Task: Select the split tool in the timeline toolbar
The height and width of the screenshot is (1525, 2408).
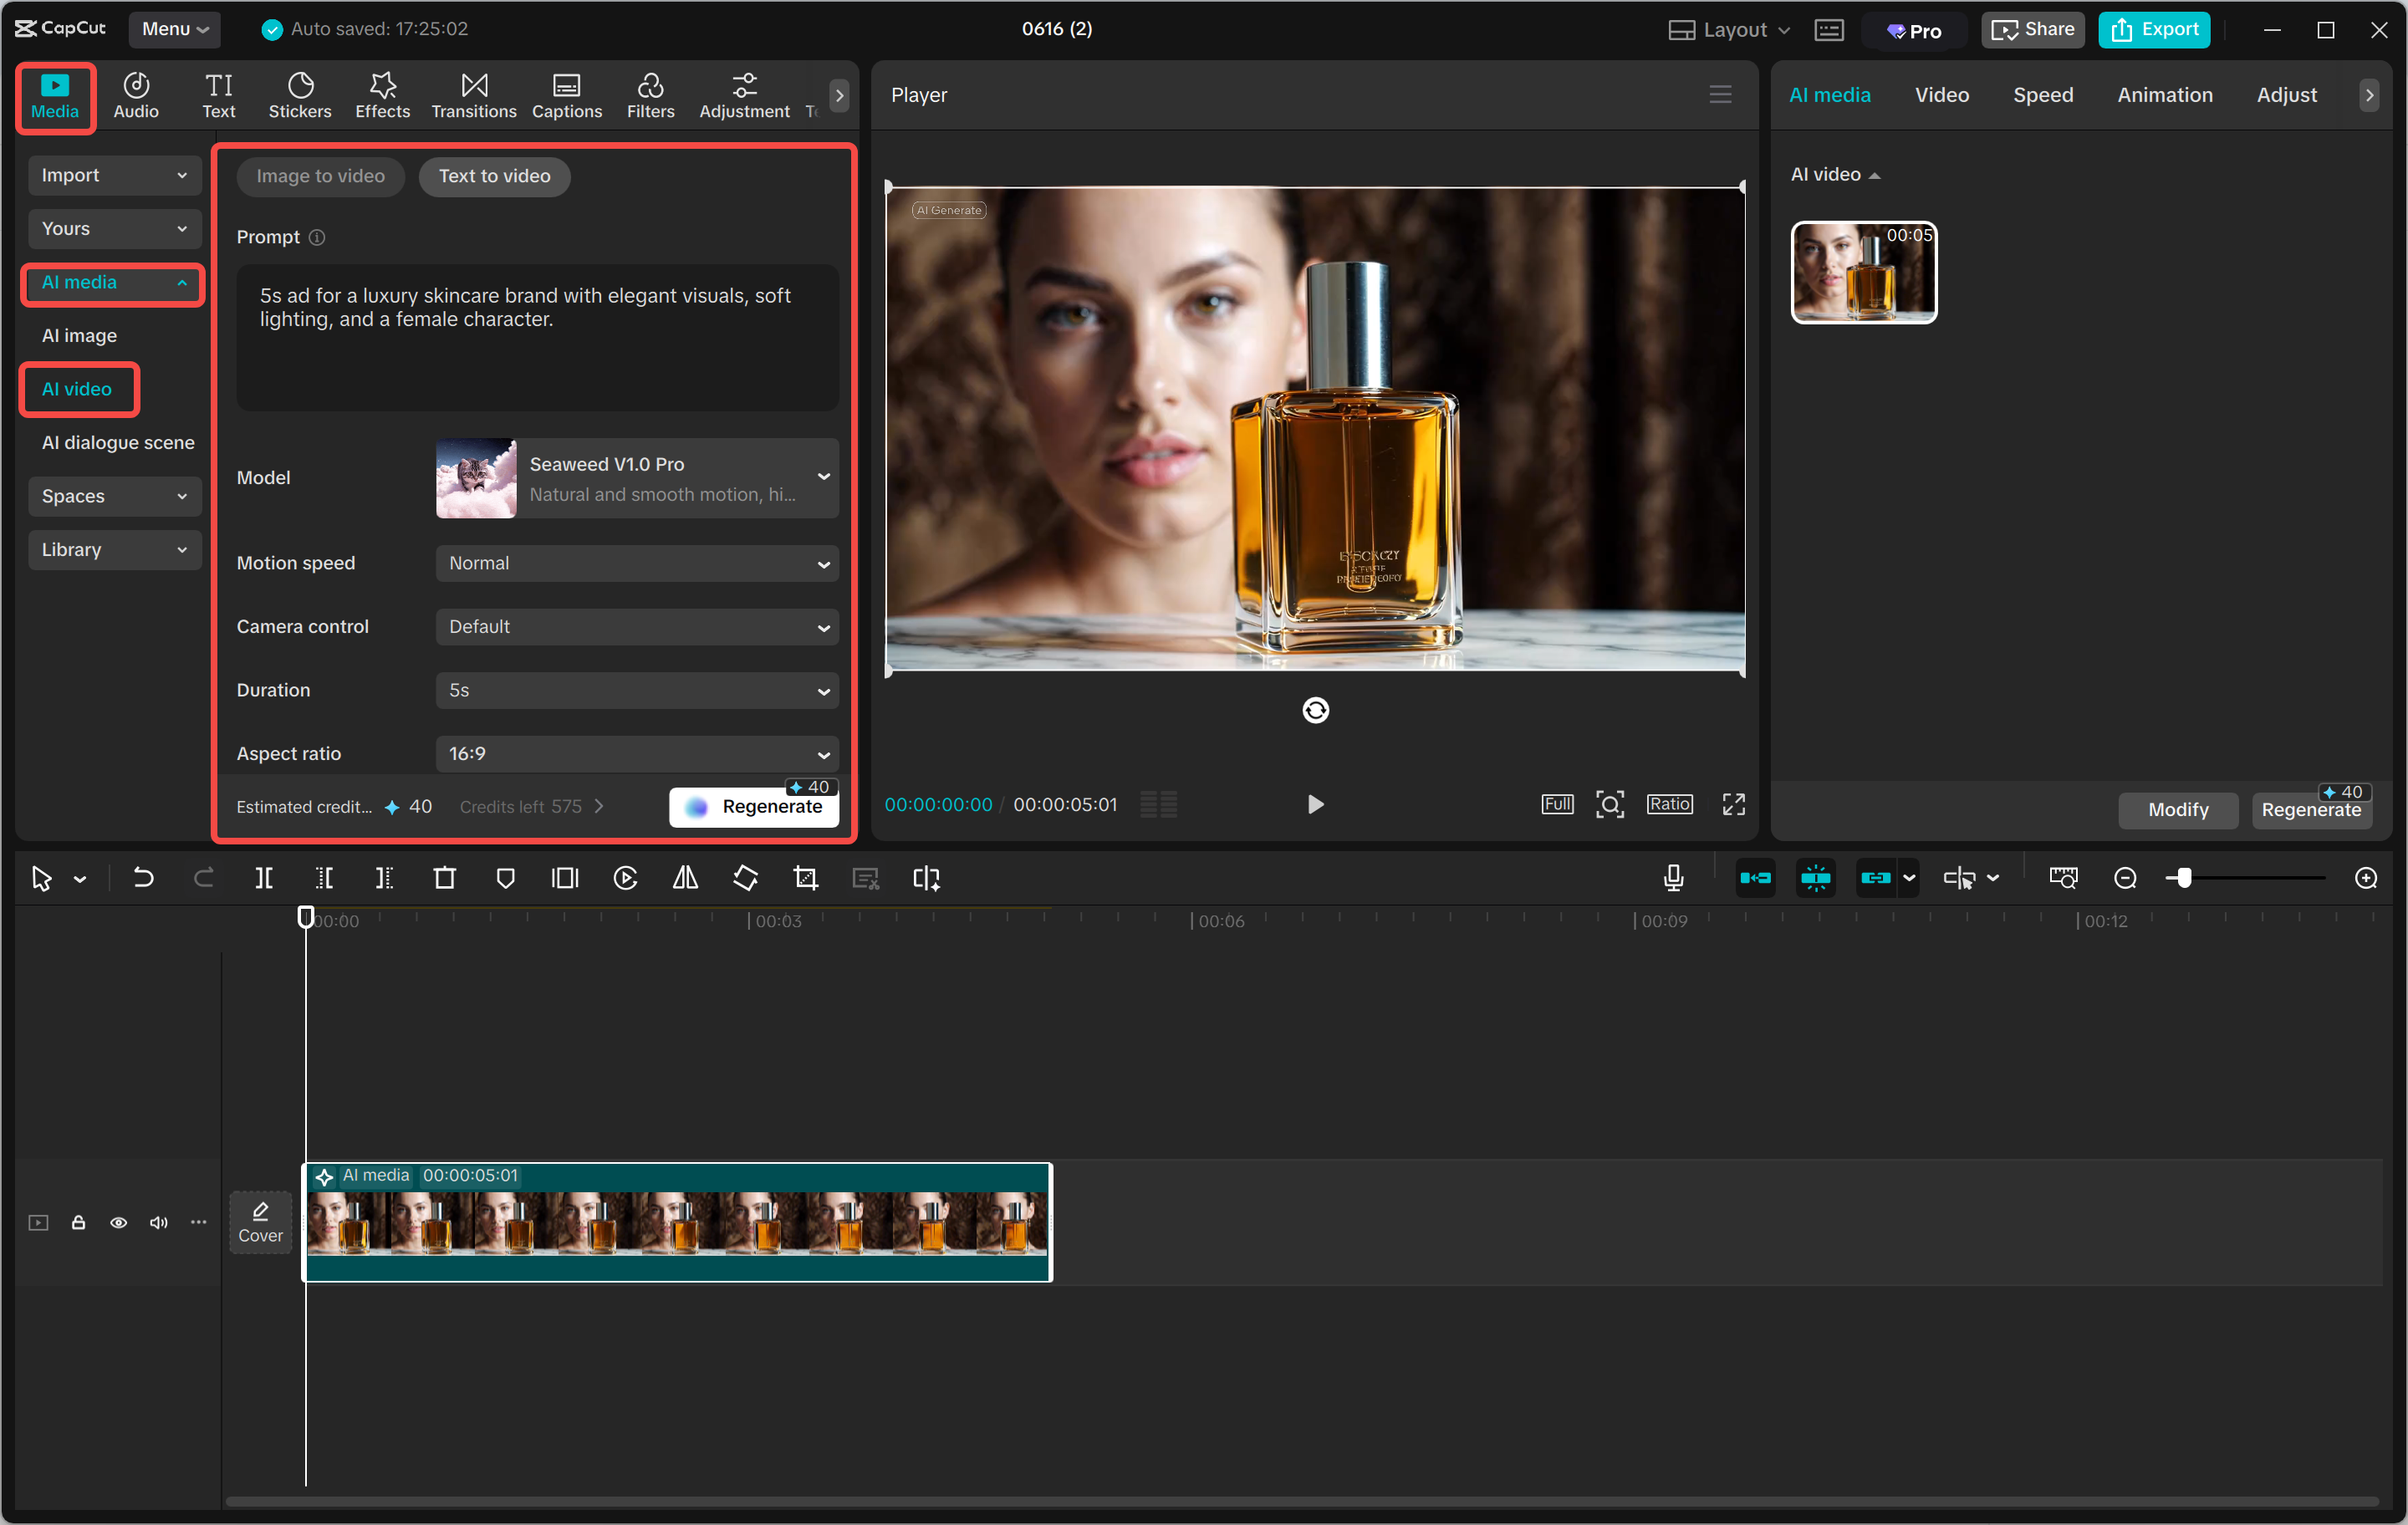Action: point(265,878)
